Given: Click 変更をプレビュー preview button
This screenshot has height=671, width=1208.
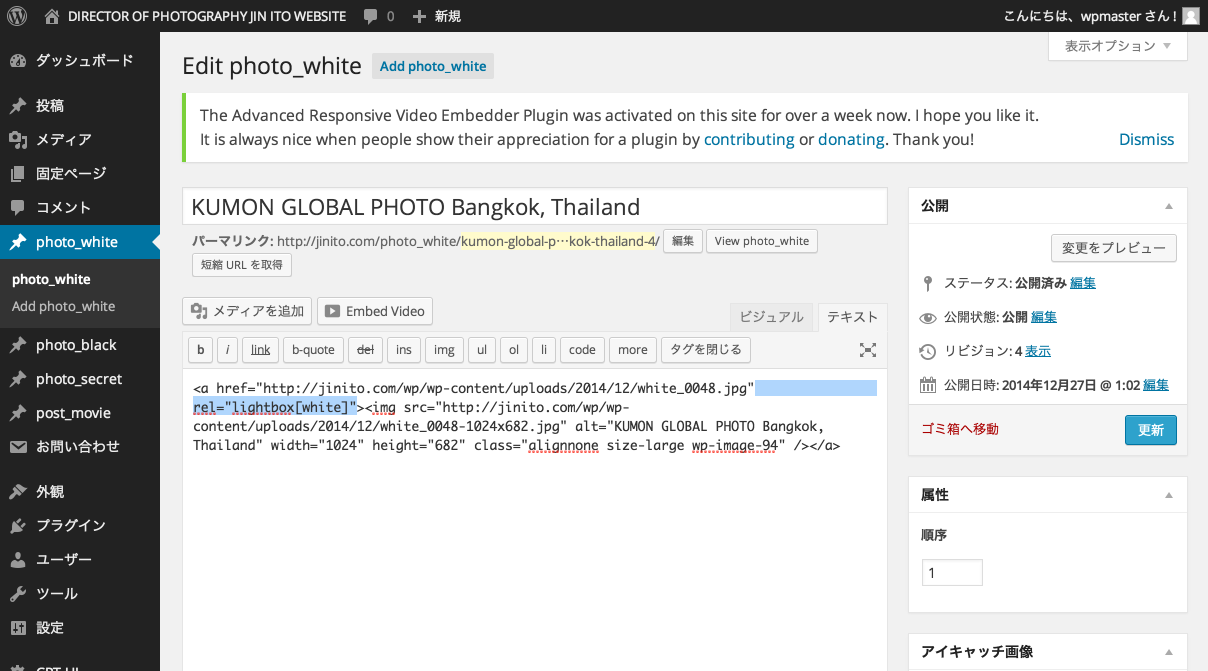Looking at the screenshot, I should coord(1114,248).
